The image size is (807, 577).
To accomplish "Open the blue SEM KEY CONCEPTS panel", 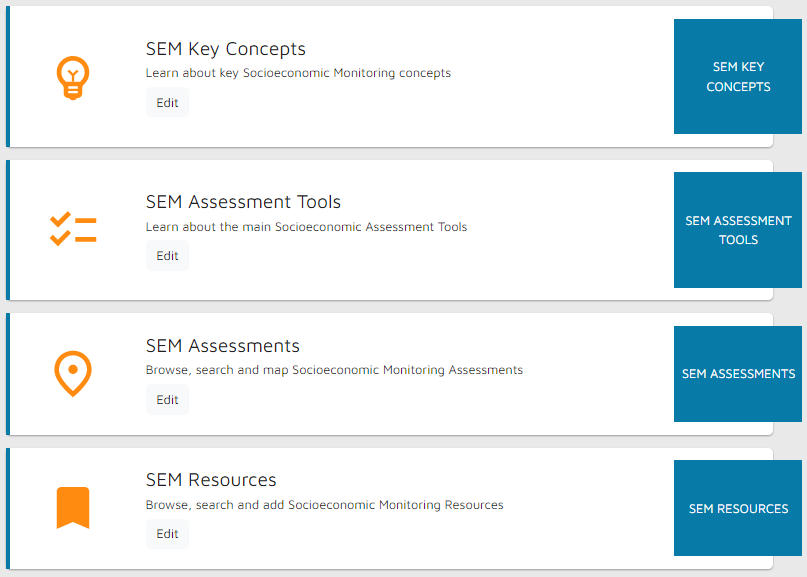I will coord(738,77).
